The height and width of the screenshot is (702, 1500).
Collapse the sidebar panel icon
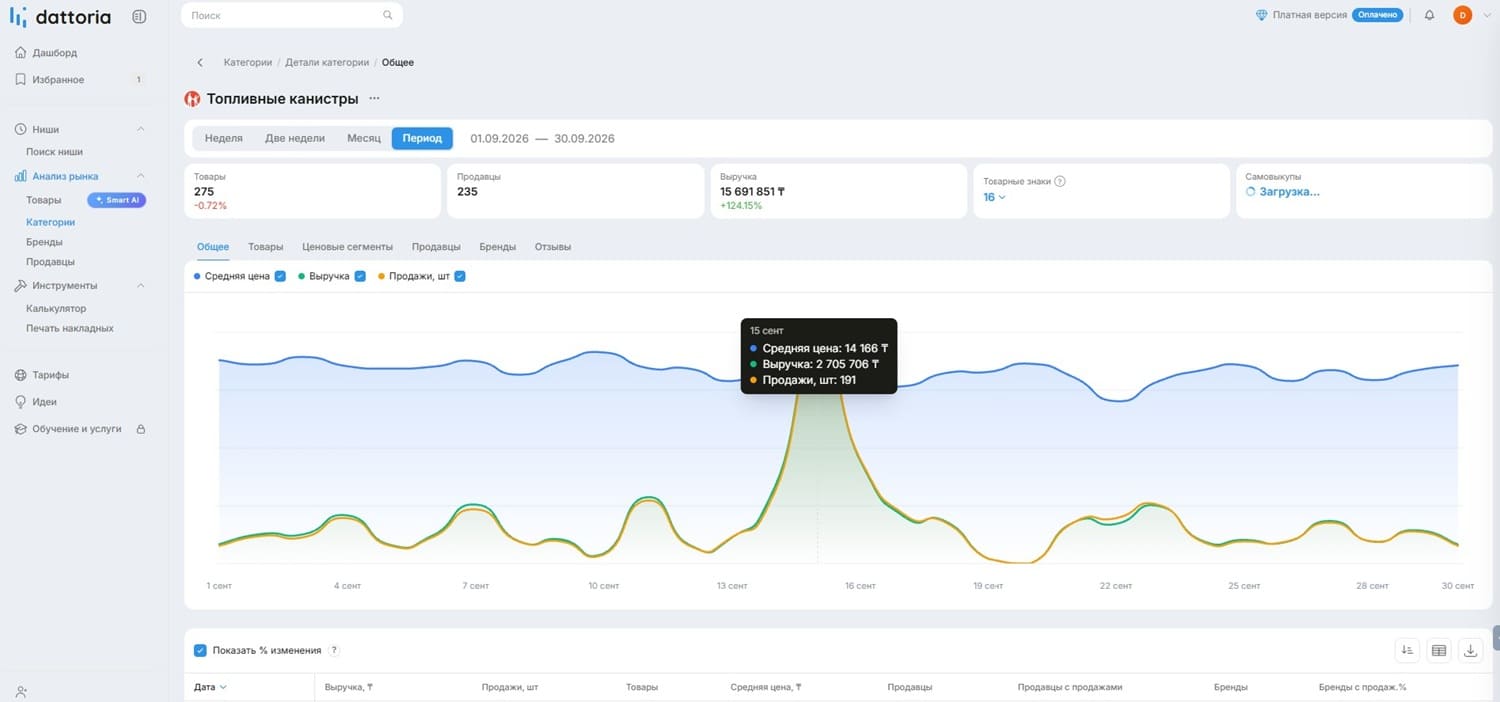(x=139, y=16)
